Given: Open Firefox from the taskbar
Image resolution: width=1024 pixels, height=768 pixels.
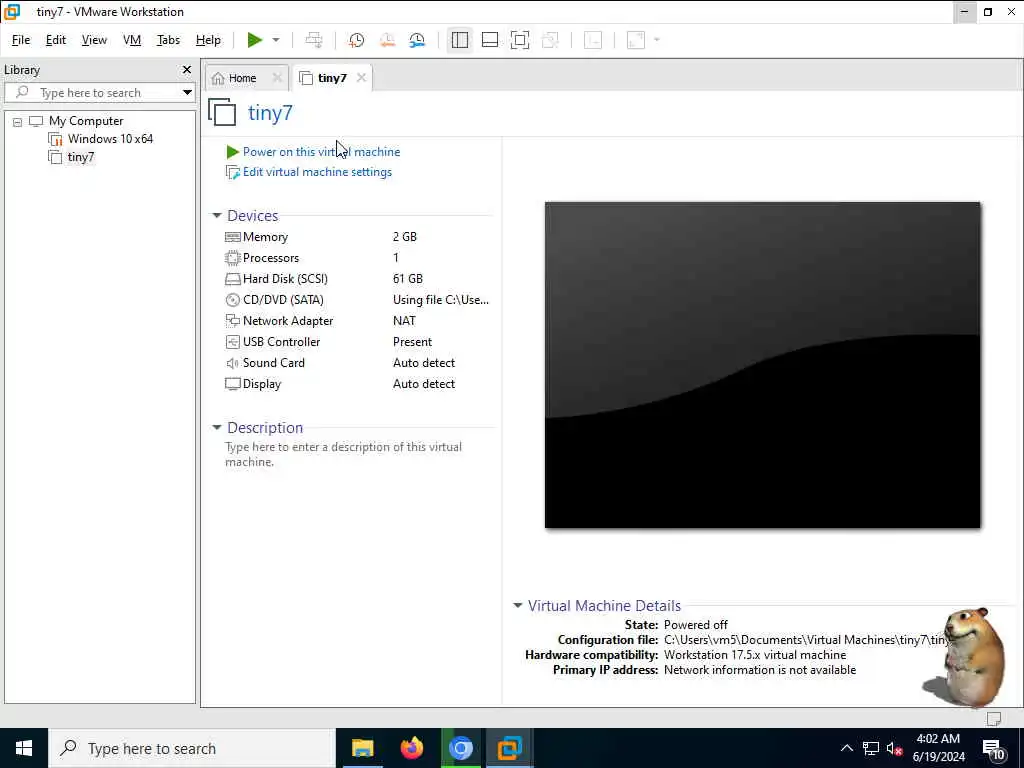Looking at the screenshot, I should pyautogui.click(x=411, y=748).
